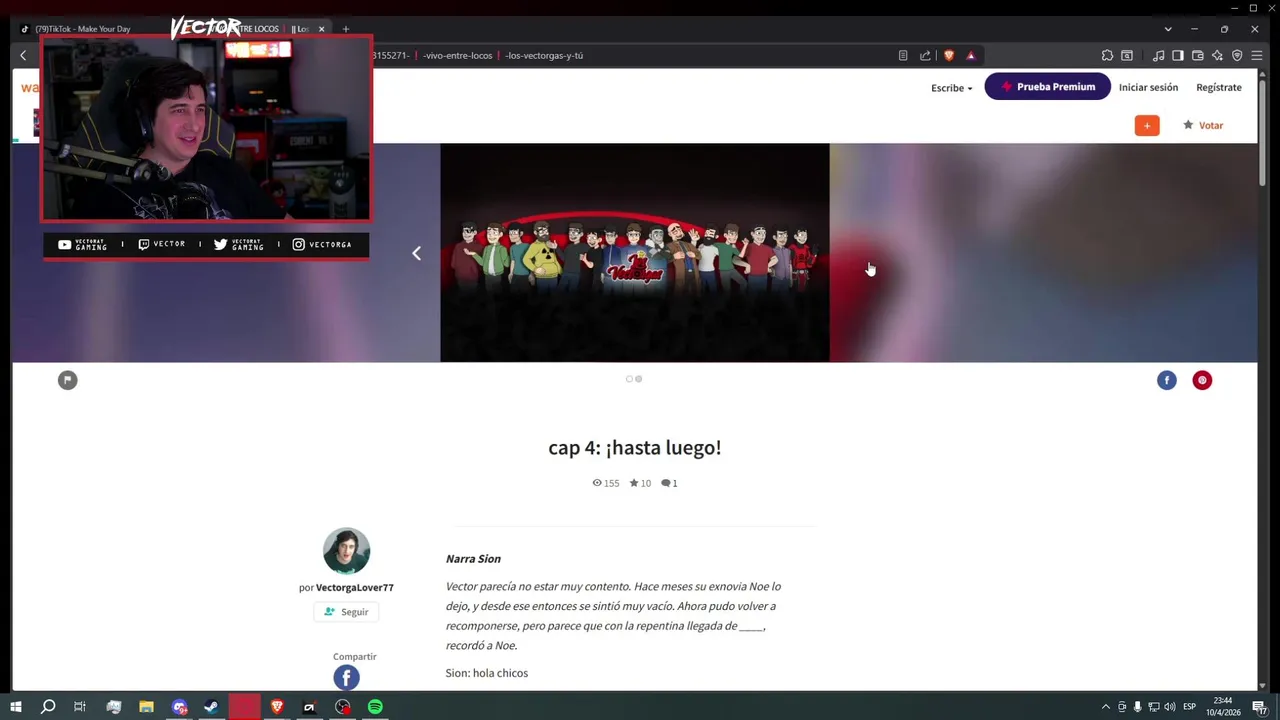Screen dimensions: 1280x720
Task: Go back with the browser back arrow
Action: 23,56
